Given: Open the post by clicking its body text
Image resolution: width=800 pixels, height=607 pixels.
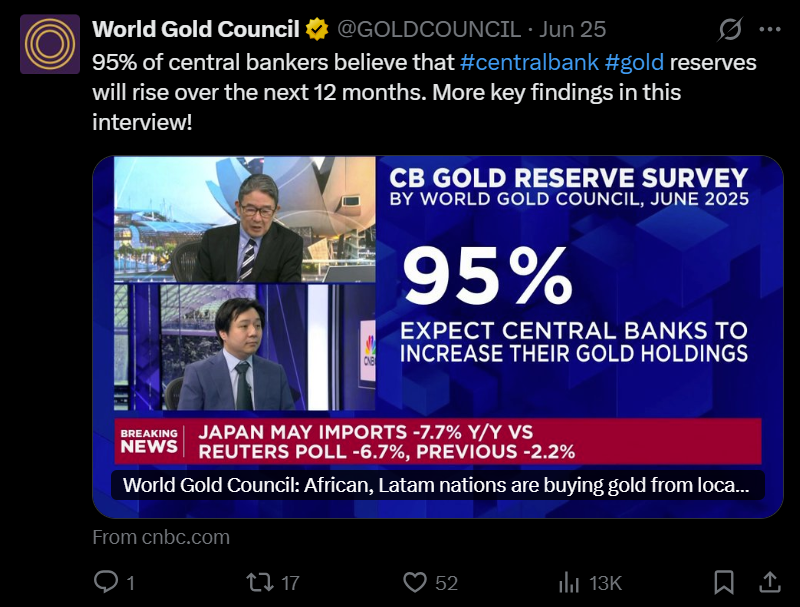Looking at the screenshot, I should (x=300, y=93).
